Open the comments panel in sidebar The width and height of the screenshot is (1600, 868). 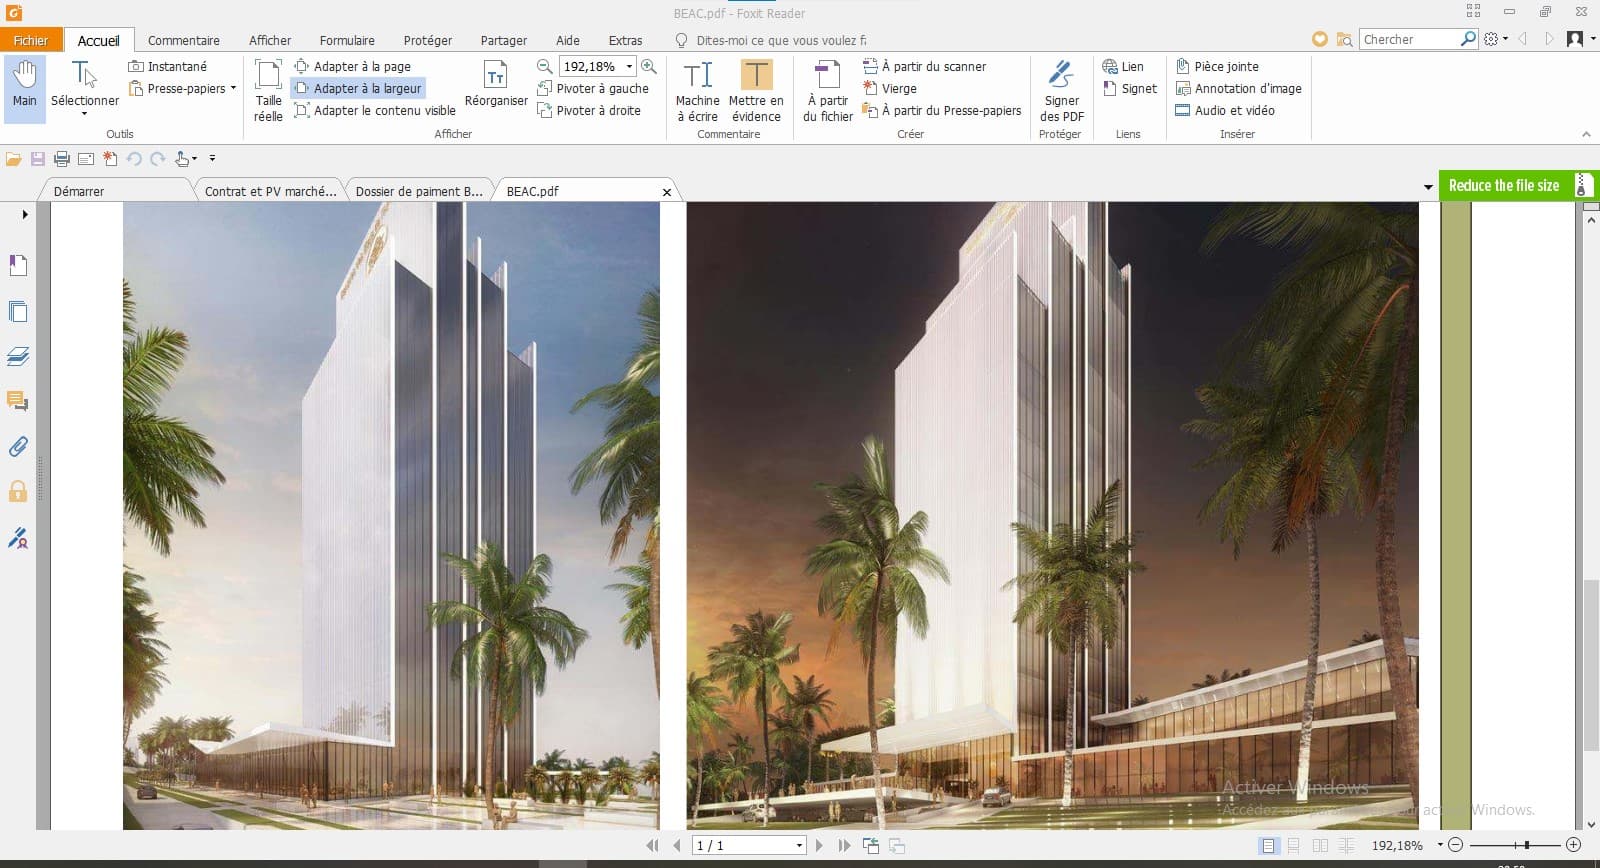click(x=18, y=401)
